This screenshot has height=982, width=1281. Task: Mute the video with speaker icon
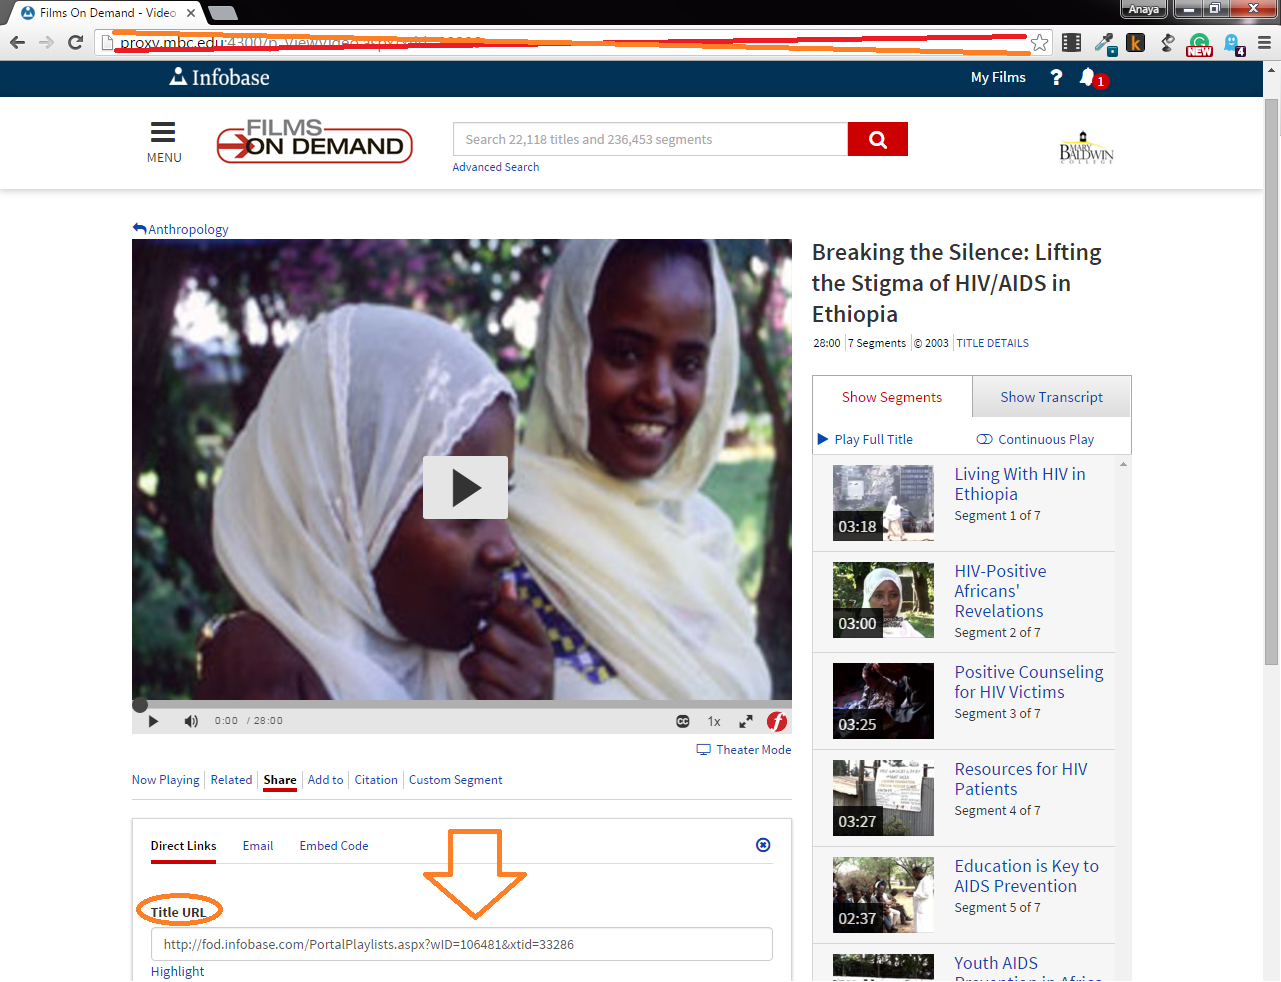click(x=191, y=721)
